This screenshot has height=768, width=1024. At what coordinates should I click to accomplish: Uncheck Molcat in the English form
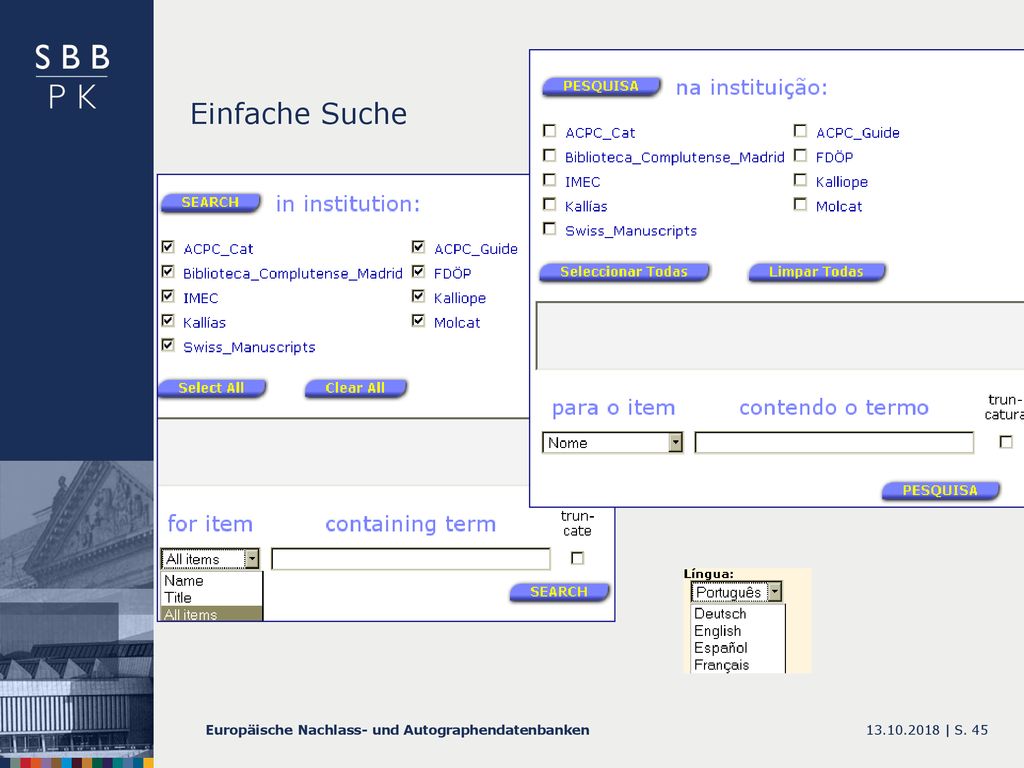[x=419, y=321]
